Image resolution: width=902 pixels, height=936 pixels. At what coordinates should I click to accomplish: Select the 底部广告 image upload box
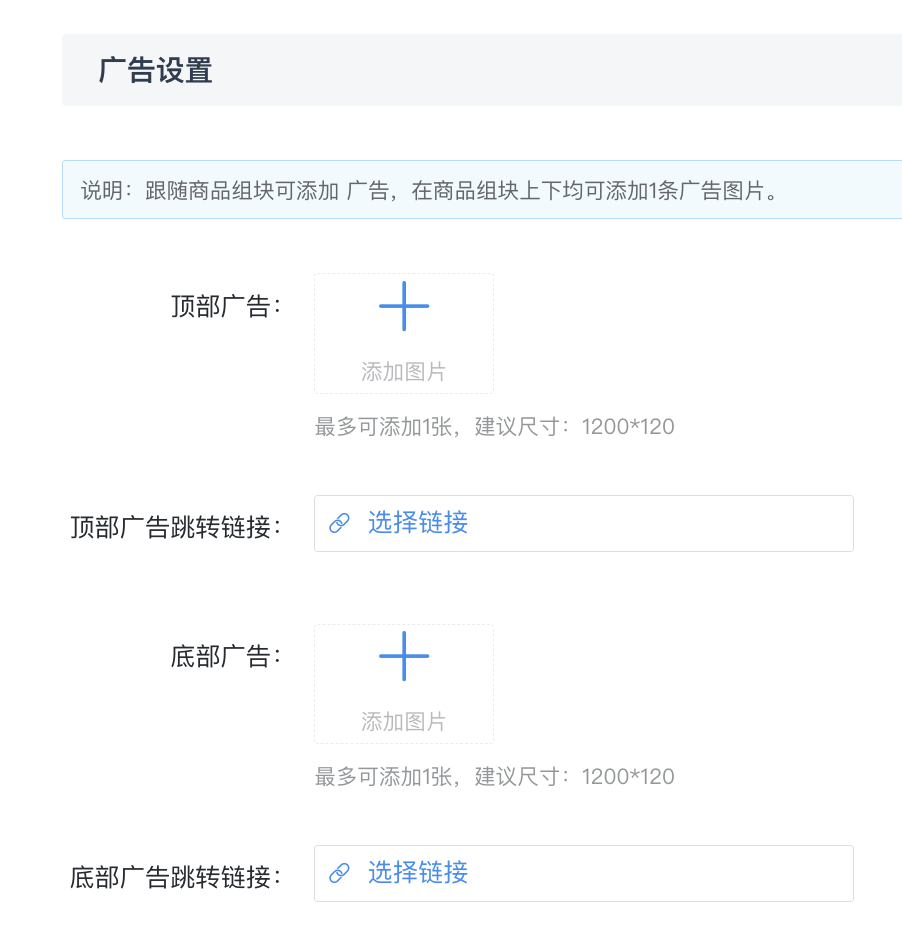tap(404, 683)
